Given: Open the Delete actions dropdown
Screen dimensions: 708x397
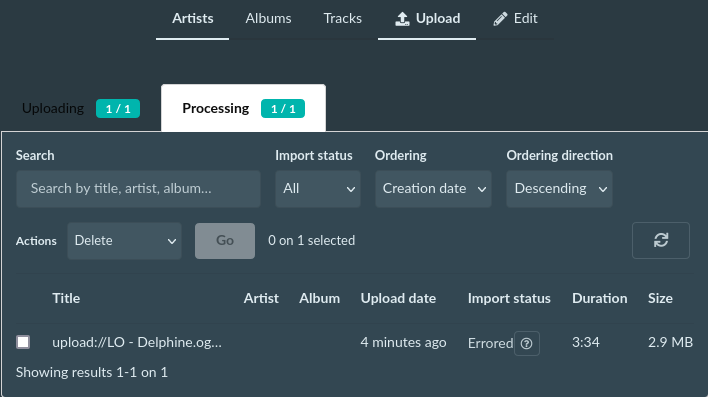Looking at the screenshot, I should (124, 241).
